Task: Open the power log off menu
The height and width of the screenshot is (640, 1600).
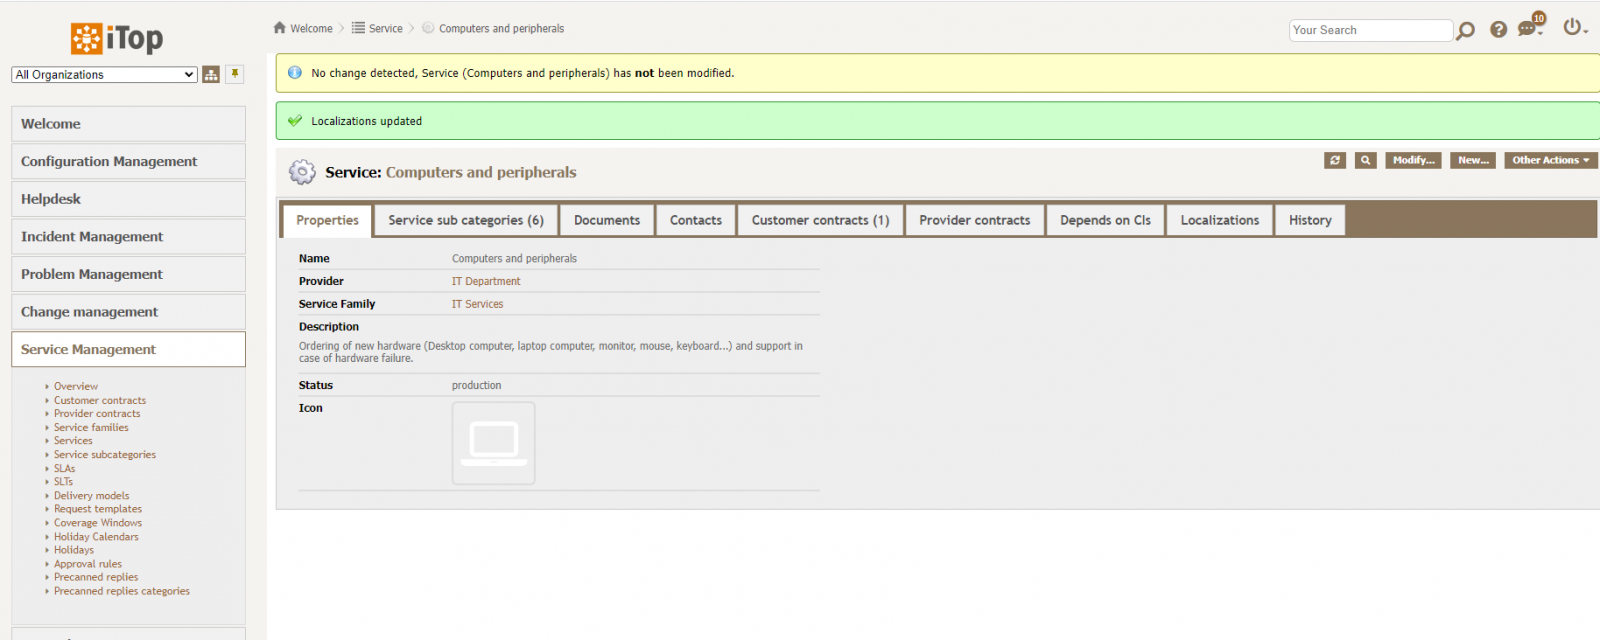Action: click(1574, 28)
